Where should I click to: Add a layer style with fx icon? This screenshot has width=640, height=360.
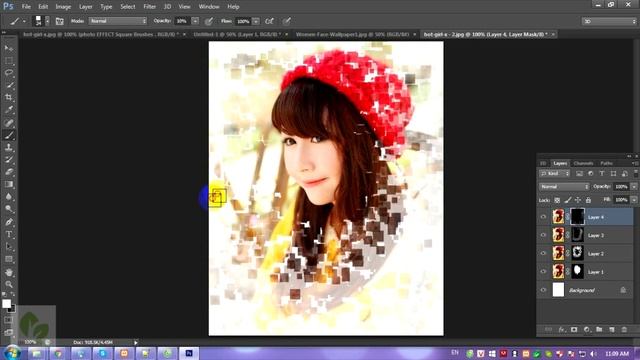pos(562,329)
